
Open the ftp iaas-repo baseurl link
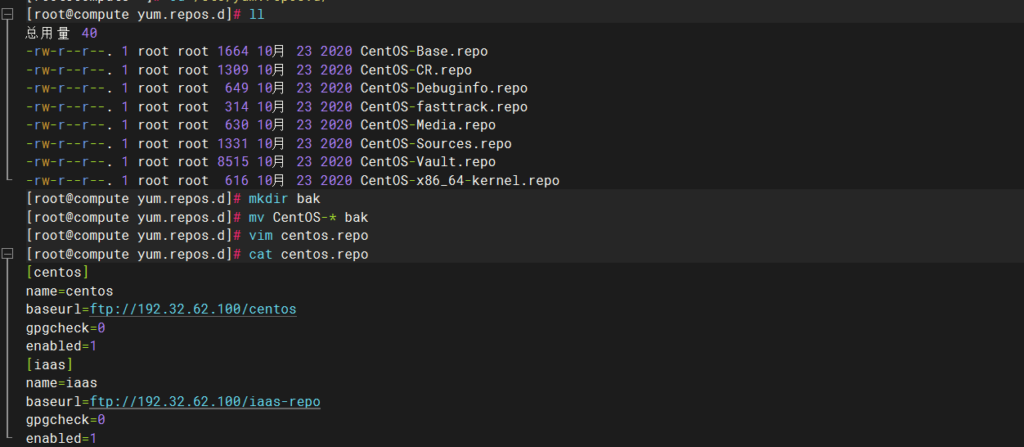[205, 401]
